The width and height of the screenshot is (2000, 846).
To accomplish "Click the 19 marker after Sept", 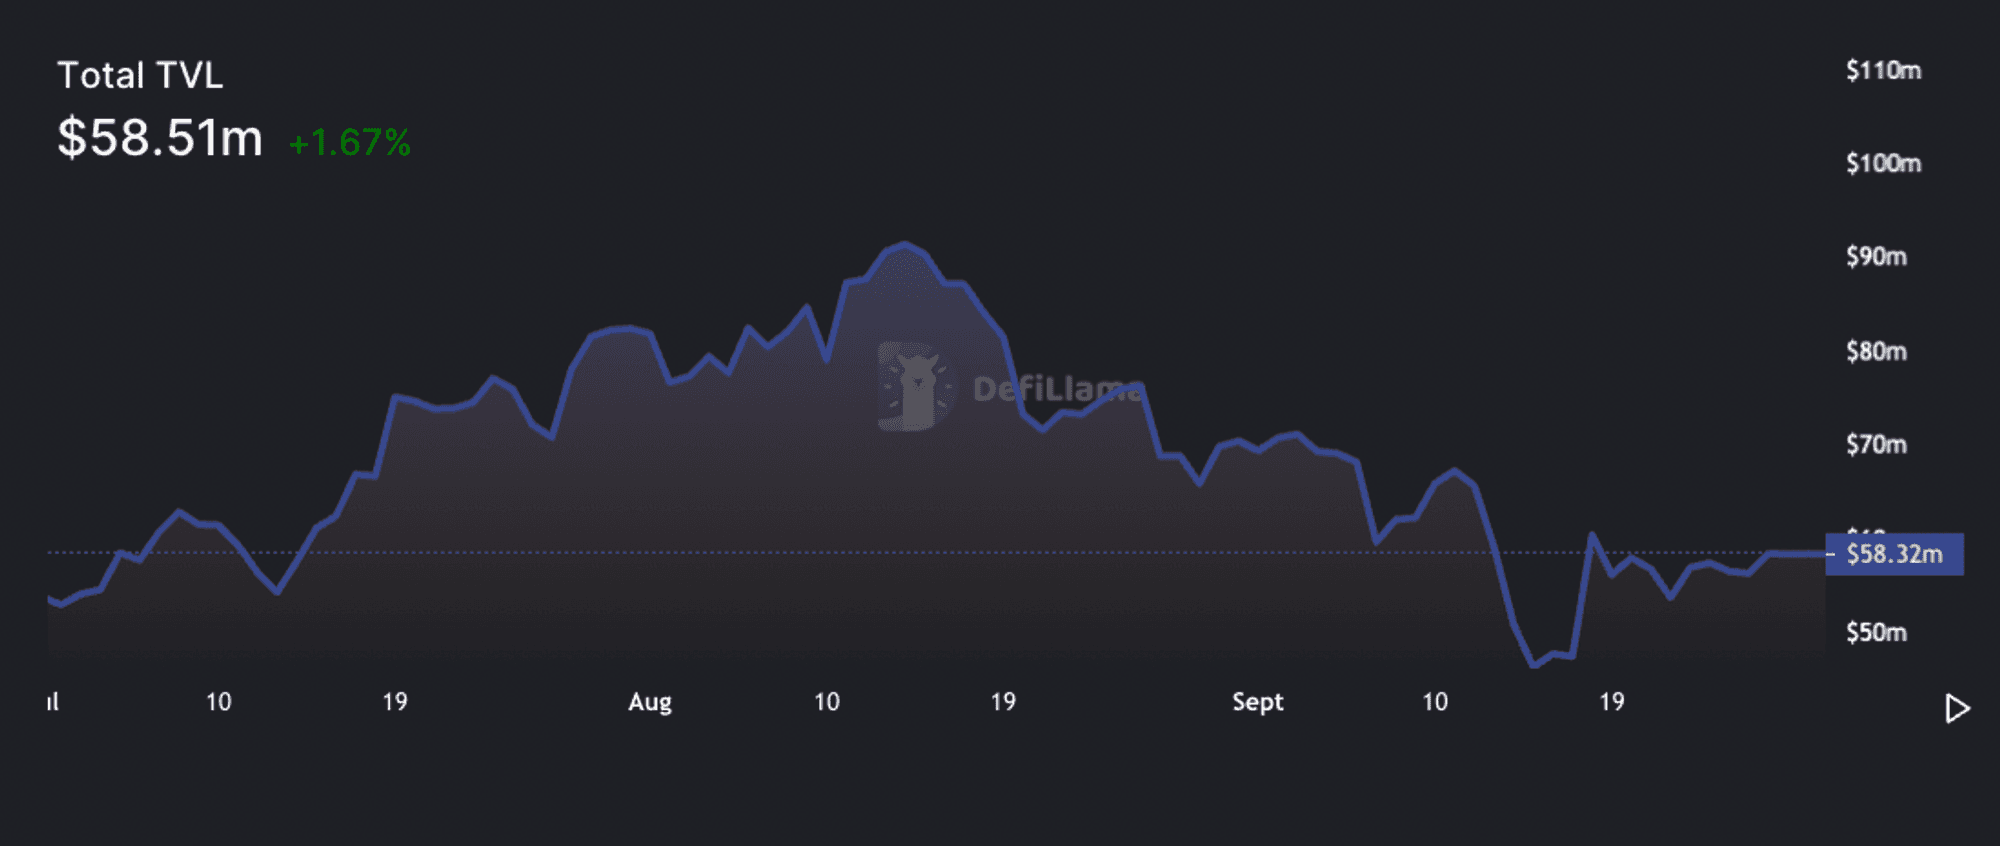I will point(1612,702).
